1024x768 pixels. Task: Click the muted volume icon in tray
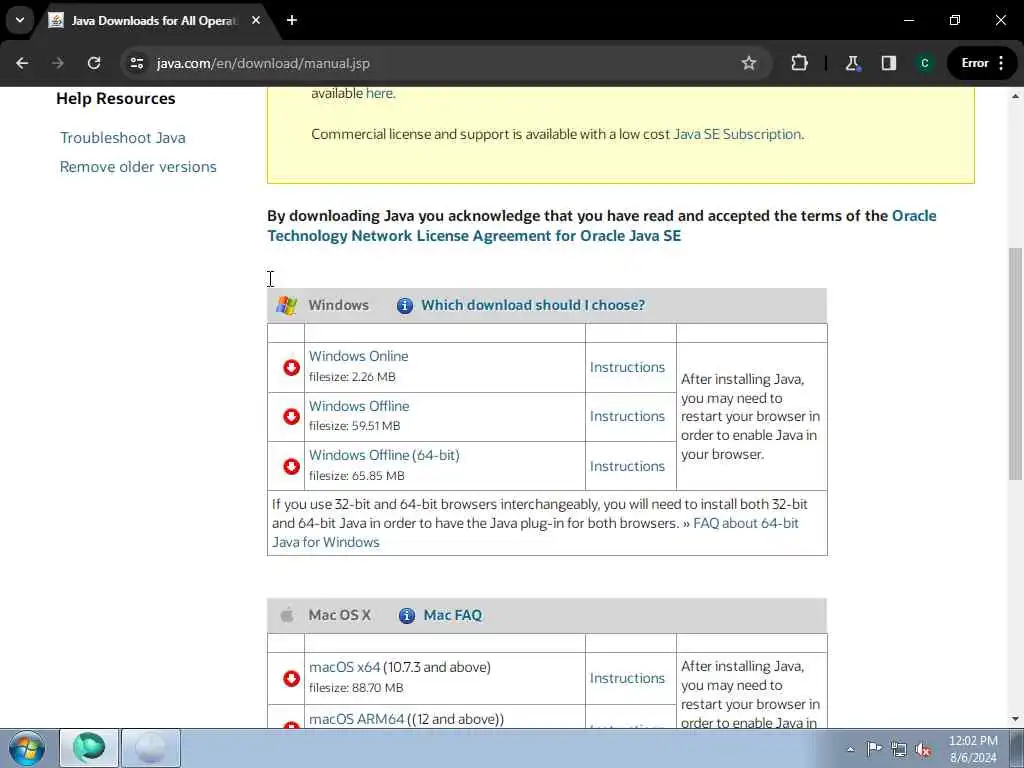coord(923,749)
